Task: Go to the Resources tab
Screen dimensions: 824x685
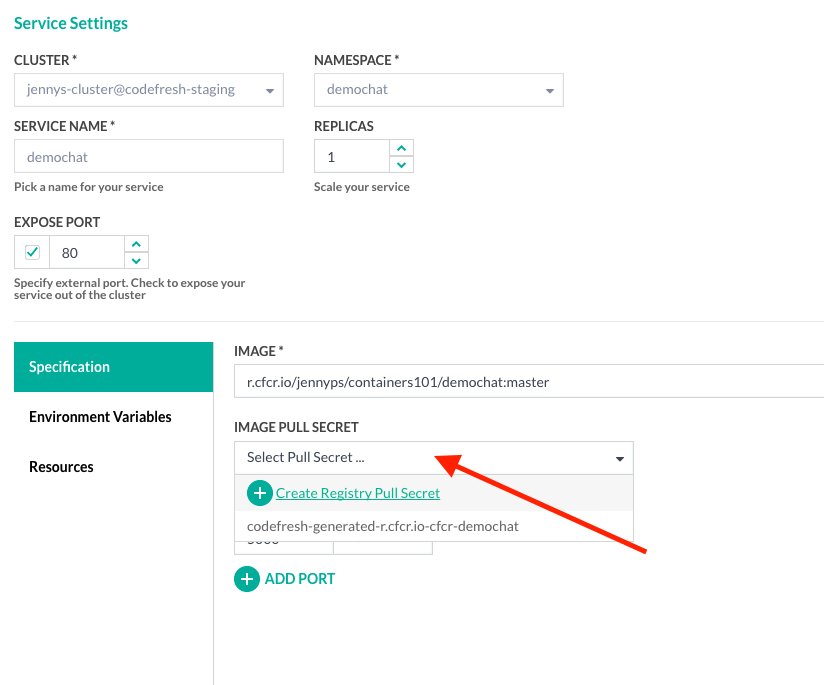Action: point(62,467)
